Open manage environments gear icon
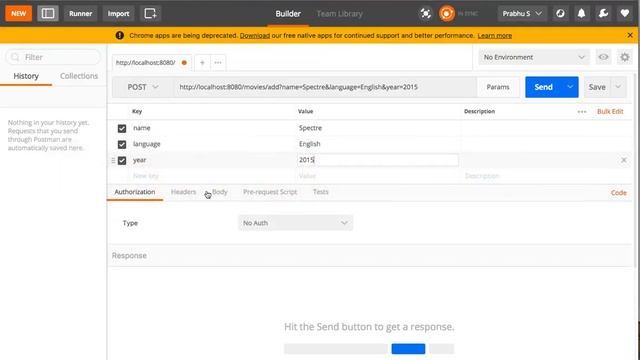 tap(624, 57)
